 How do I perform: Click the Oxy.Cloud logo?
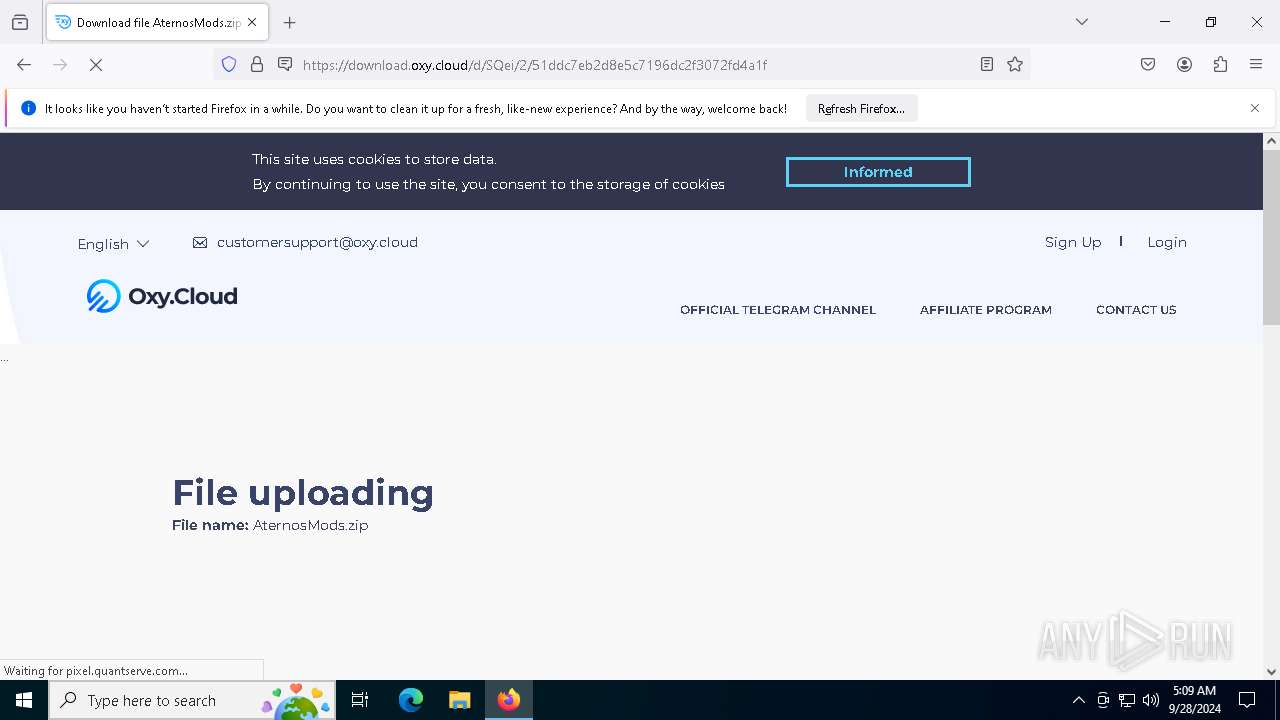click(162, 296)
